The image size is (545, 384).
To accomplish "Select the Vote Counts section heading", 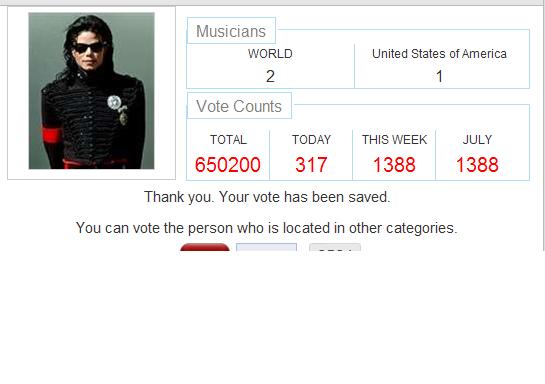I will (x=239, y=106).
